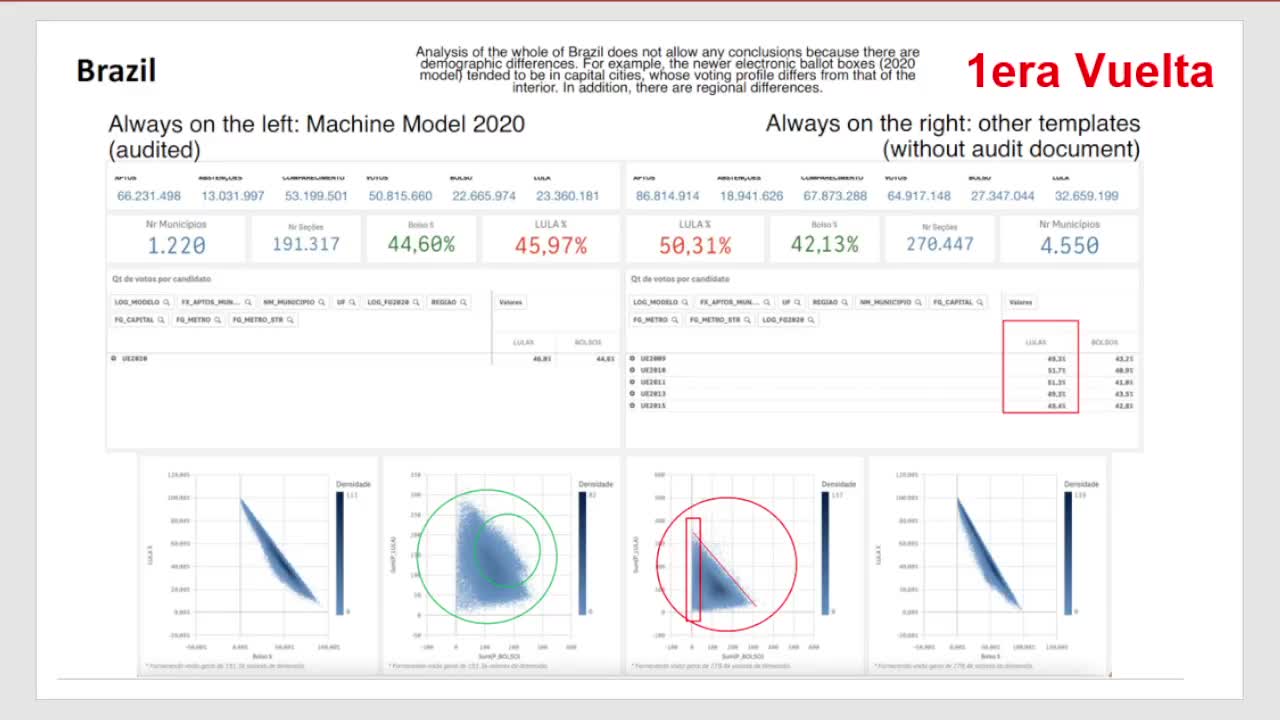Click the Nr Seções 270.447 KPI tile

[940, 239]
